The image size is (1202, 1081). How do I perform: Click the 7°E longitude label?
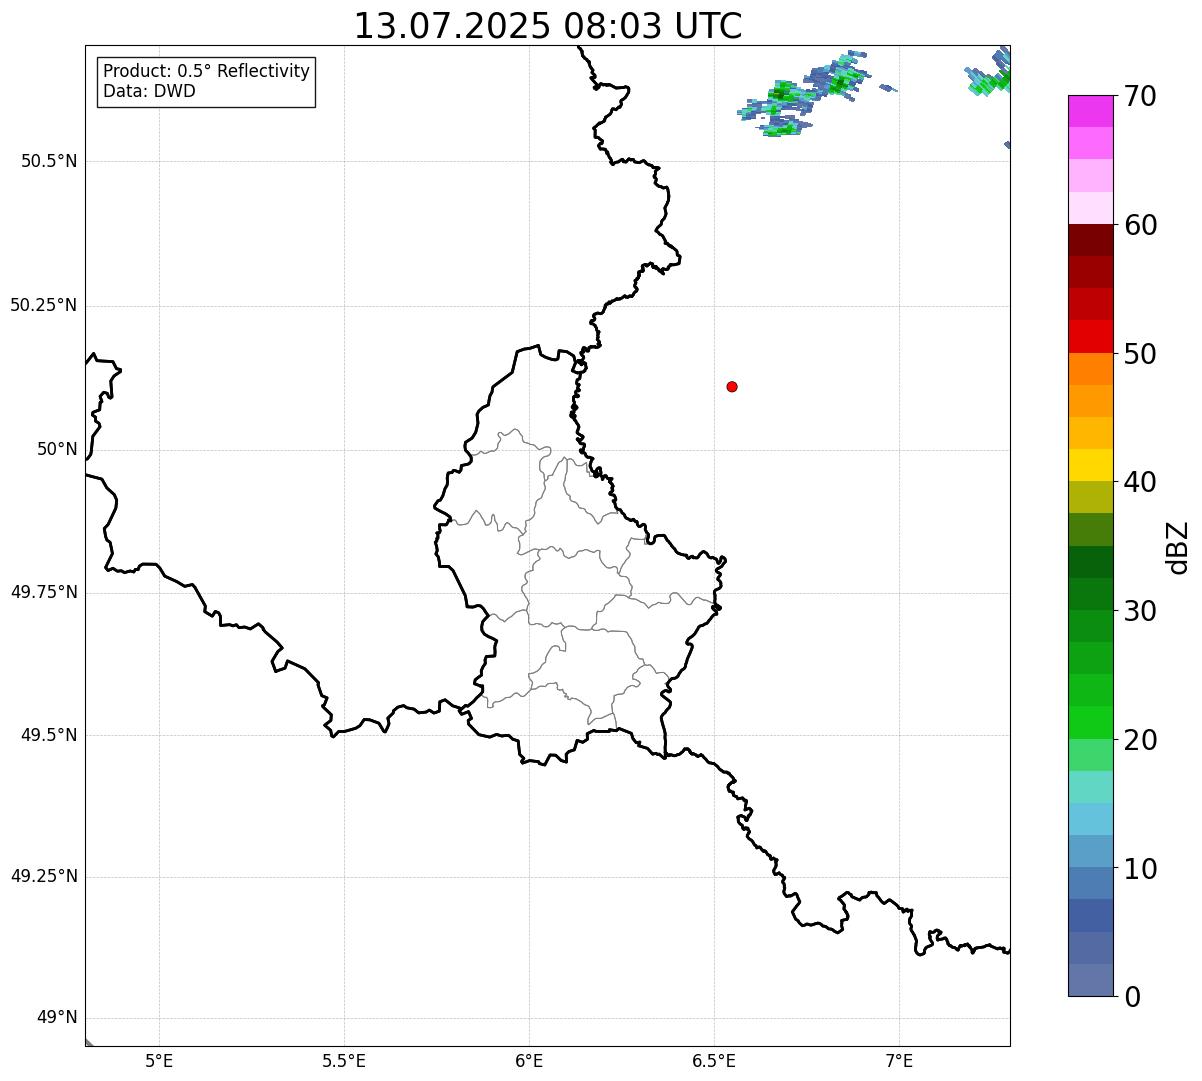click(899, 1060)
